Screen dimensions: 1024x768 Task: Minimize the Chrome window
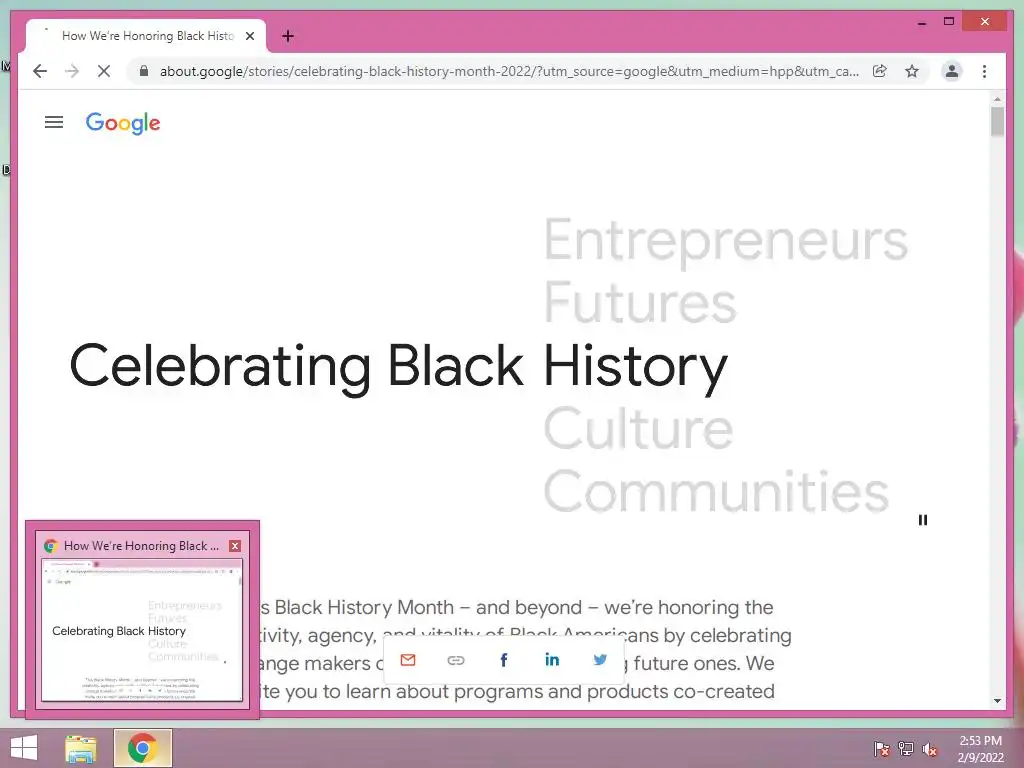click(x=921, y=22)
